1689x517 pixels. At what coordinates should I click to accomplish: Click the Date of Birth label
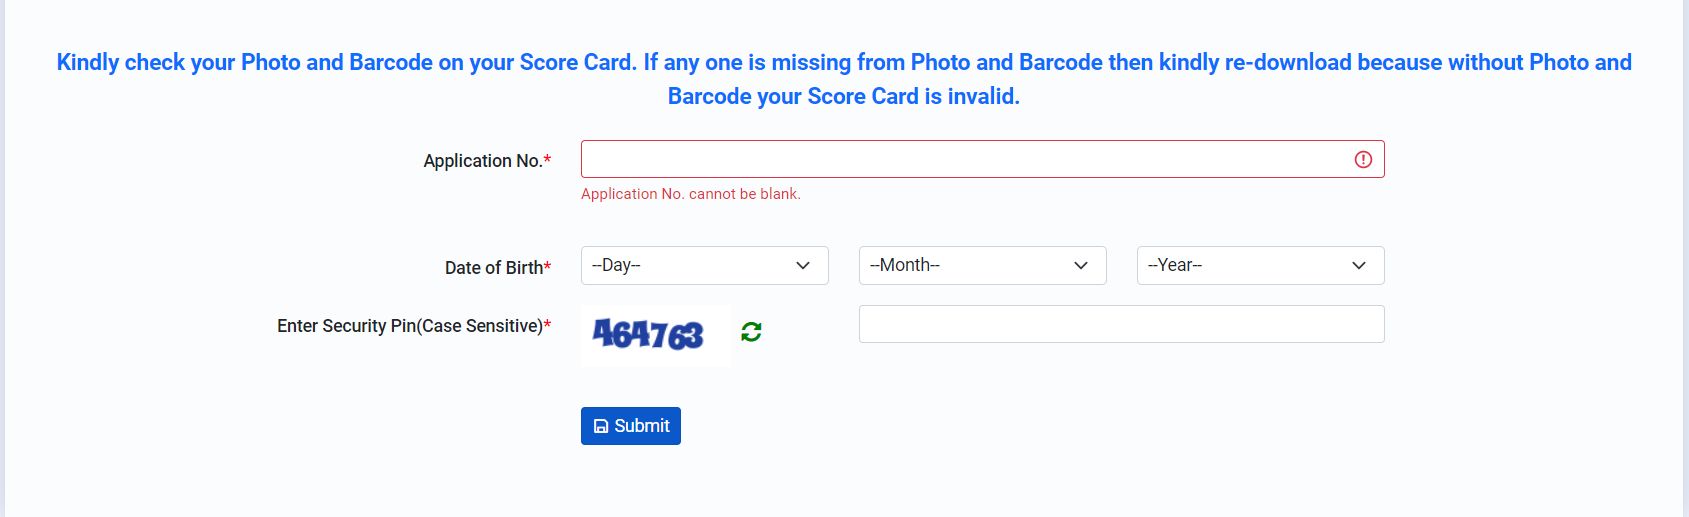pos(494,268)
